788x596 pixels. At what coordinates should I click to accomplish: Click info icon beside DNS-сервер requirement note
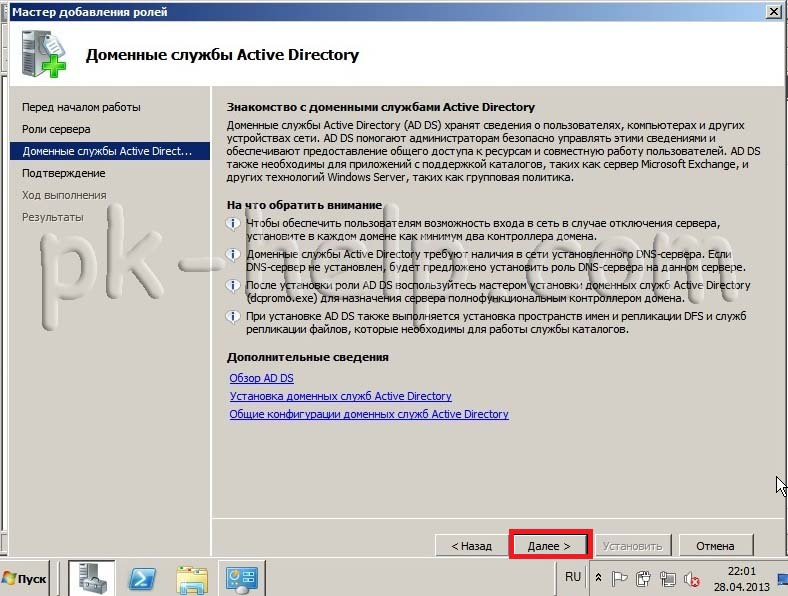pyautogui.click(x=233, y=254)
